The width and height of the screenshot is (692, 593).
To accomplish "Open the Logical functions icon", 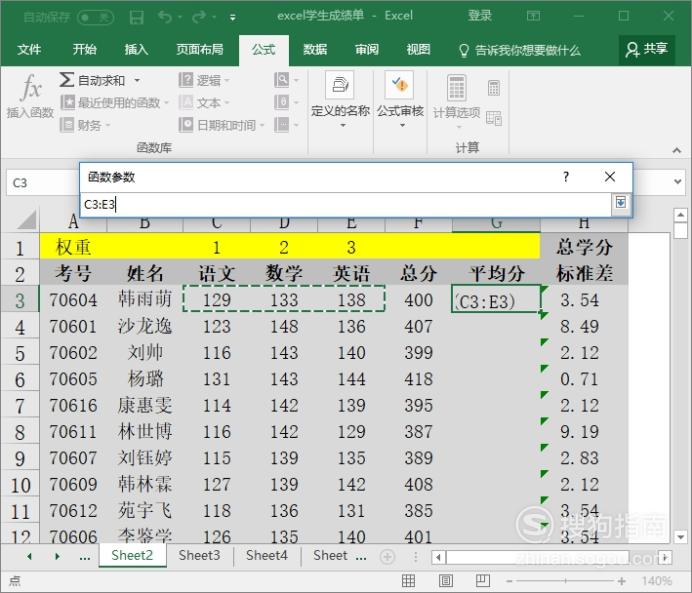I will pyautogui.click(x=186, y=80).
